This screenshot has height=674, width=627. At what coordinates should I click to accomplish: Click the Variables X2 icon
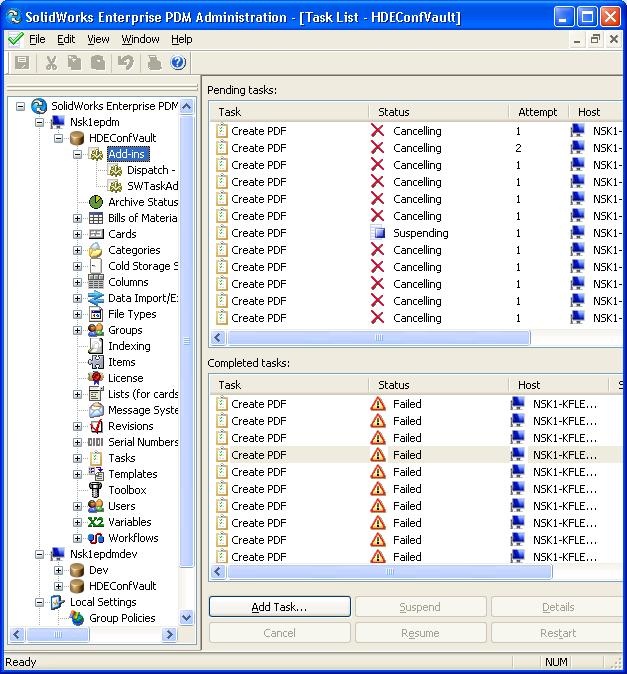[x=95, y=522]
